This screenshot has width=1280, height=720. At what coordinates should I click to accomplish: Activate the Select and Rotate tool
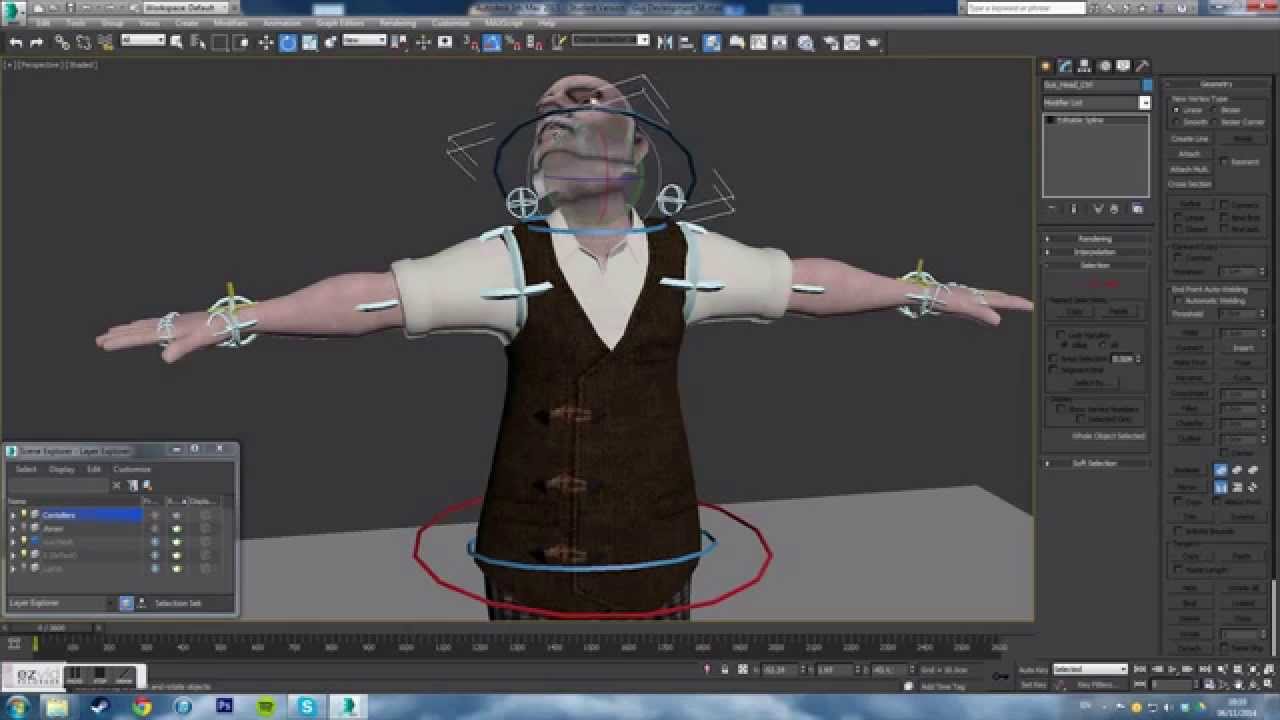[288, 42]
